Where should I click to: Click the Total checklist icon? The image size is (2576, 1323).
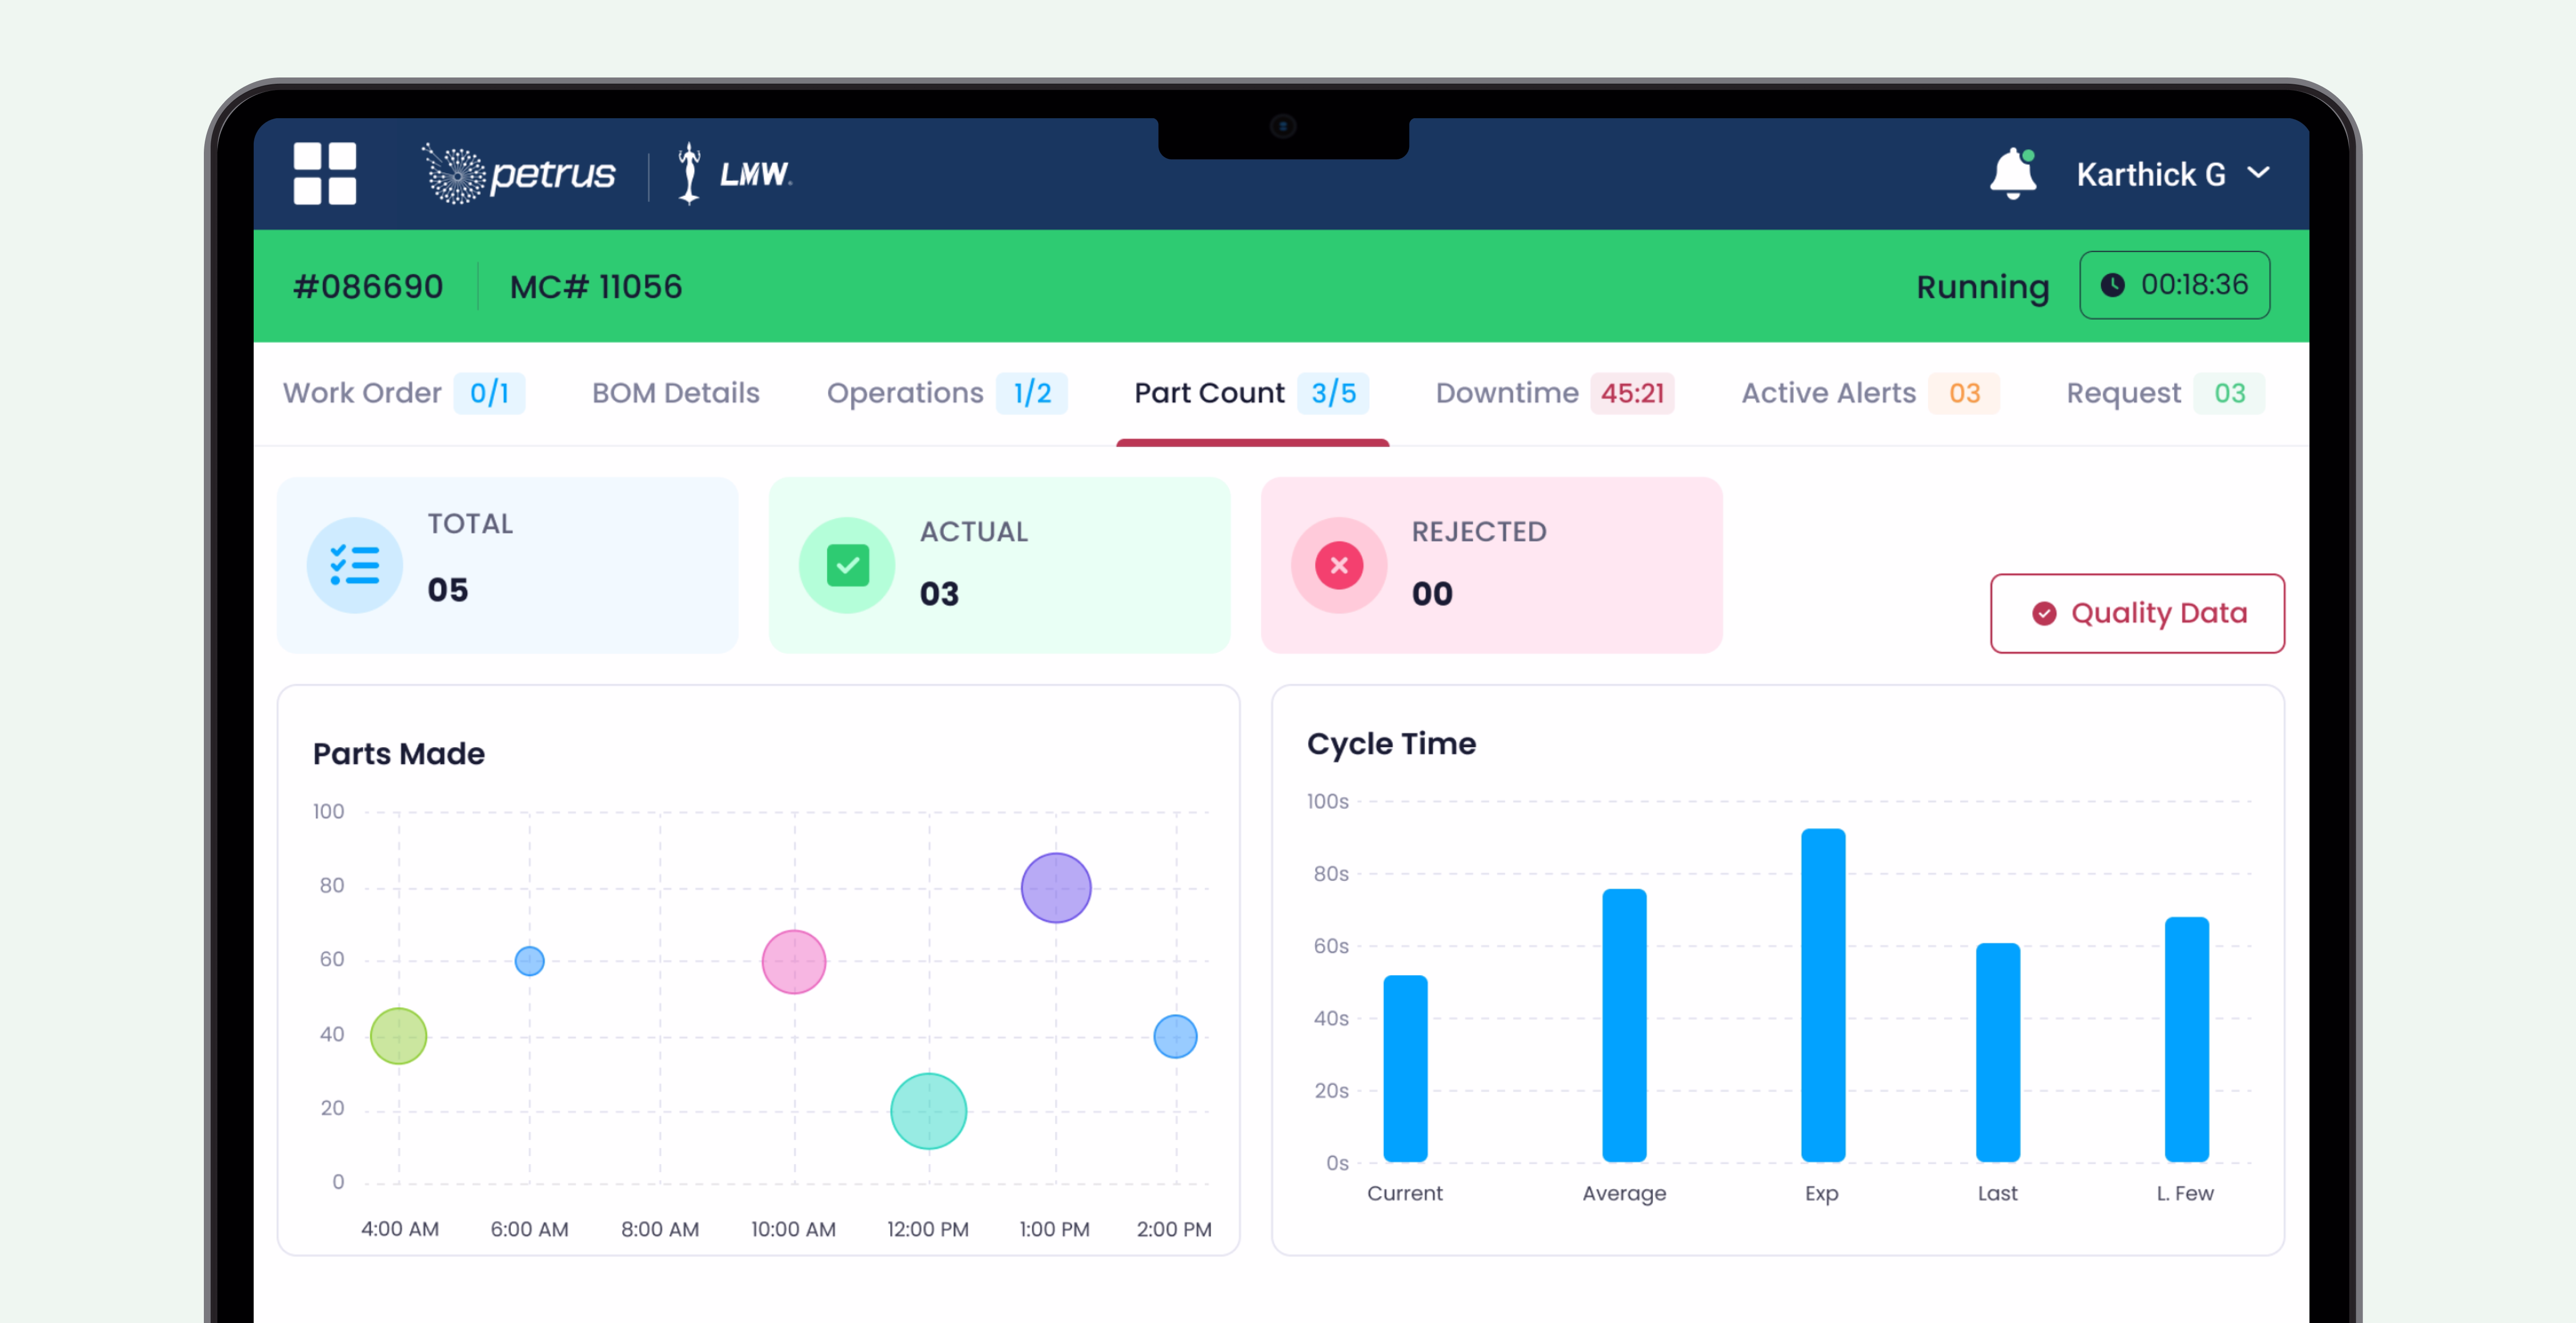[x=354, y=565]
